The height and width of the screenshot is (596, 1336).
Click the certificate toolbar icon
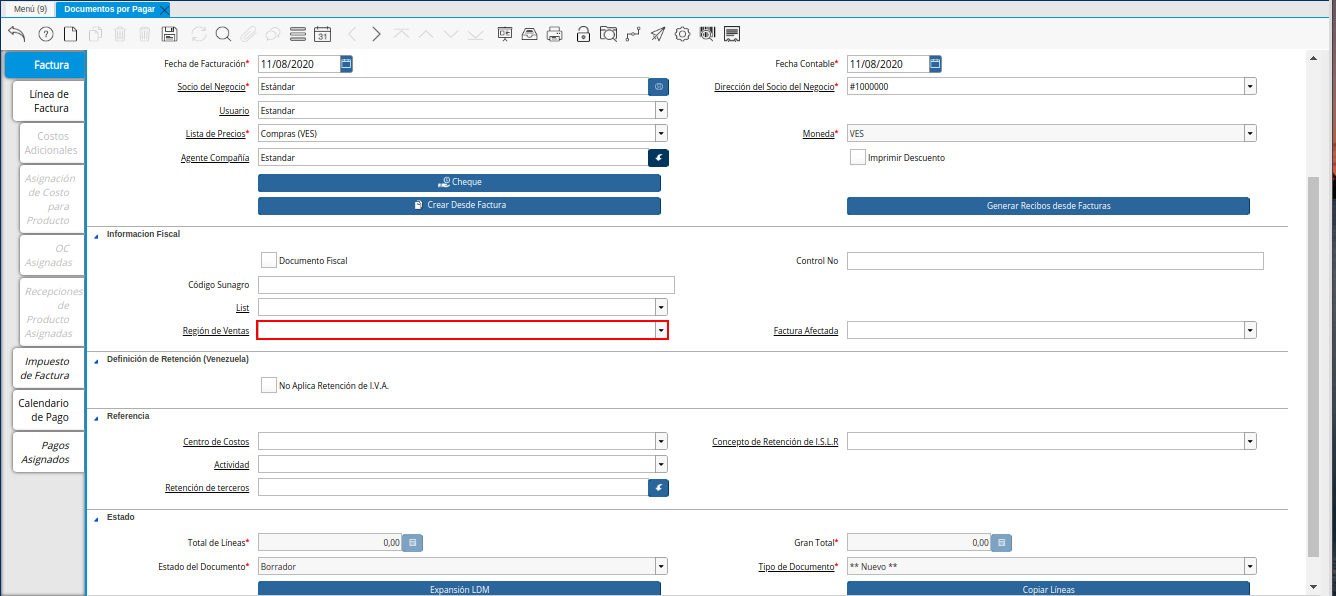click(732, 34)
